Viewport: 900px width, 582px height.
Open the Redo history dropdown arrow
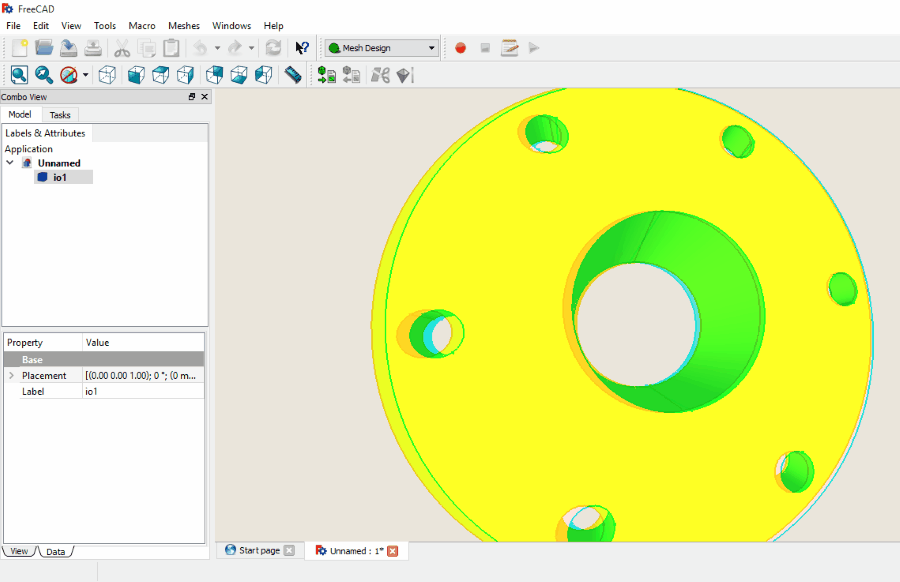(x=251, y=48)
